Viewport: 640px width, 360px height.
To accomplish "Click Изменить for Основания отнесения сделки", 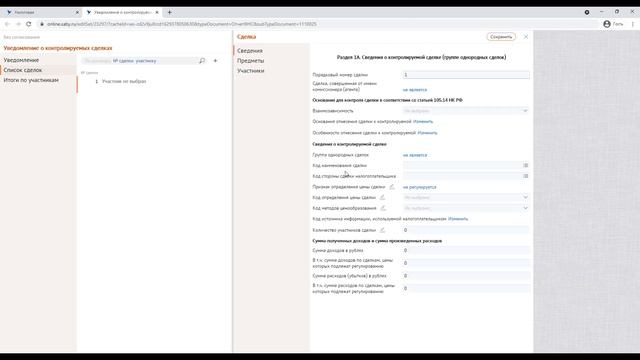I will (423, 122).
